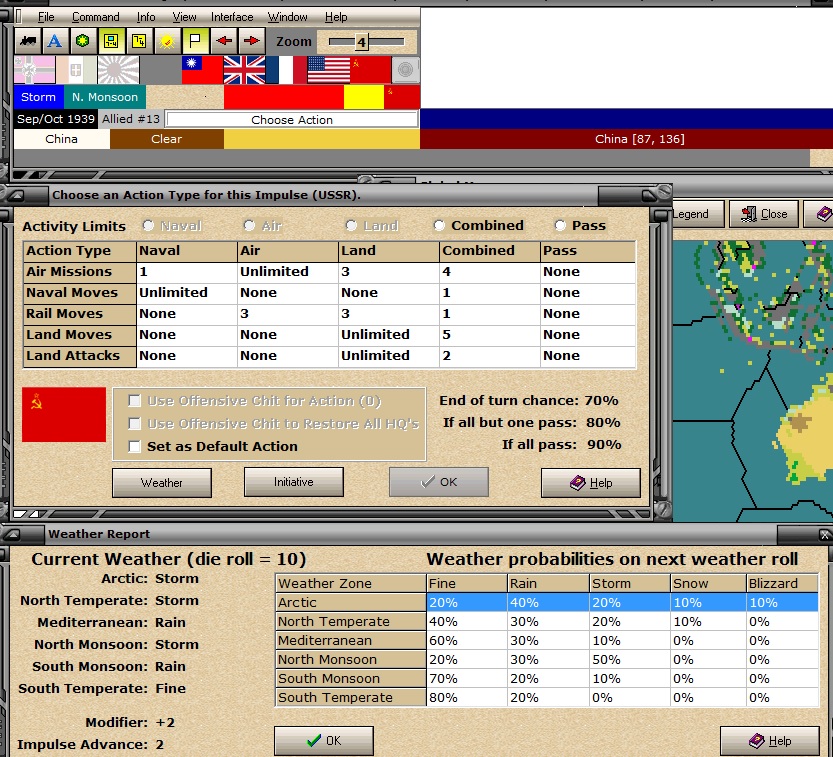Click the white flag toolbar icon
The width and height of the screenshot is (833, 757).
pyautogui.click(x=195, y=41)
